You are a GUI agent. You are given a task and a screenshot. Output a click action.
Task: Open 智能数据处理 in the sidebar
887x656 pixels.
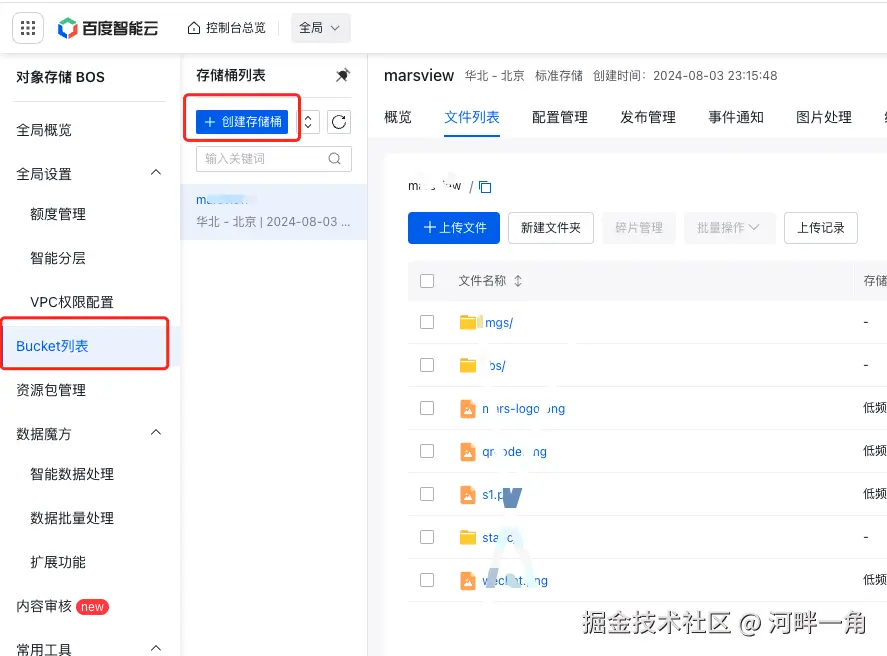click(72, 474)
